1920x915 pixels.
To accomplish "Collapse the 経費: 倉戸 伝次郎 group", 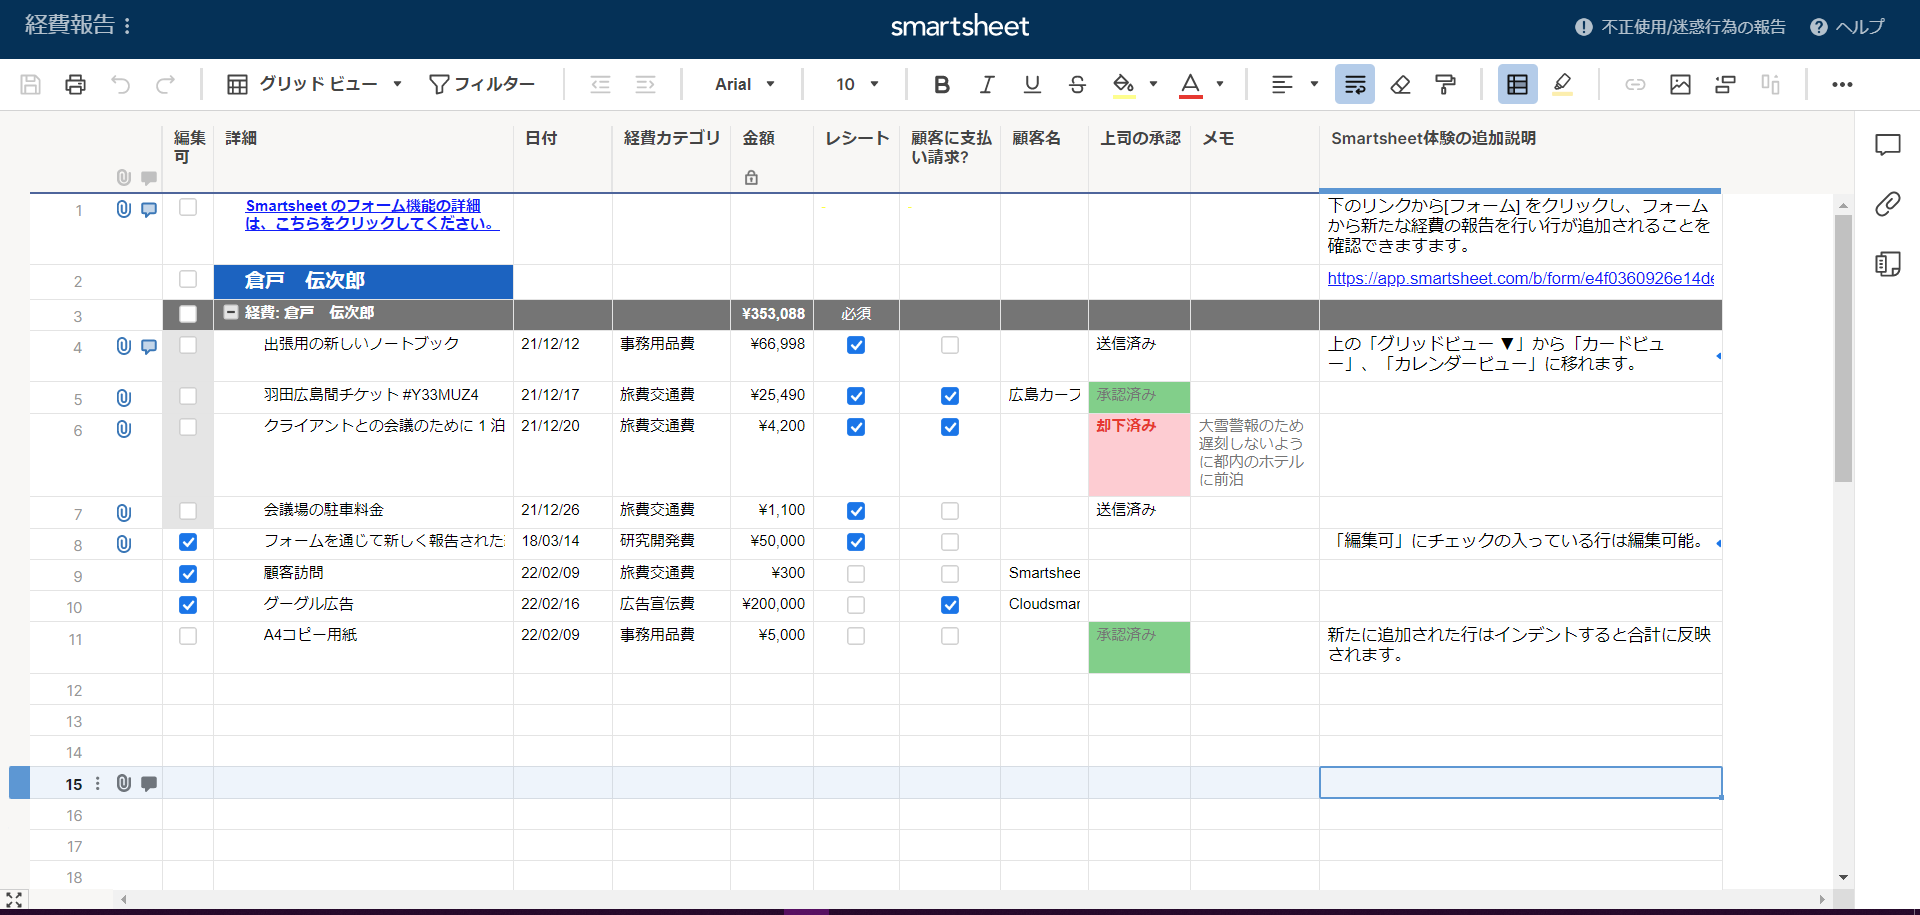I will (231, 313).
